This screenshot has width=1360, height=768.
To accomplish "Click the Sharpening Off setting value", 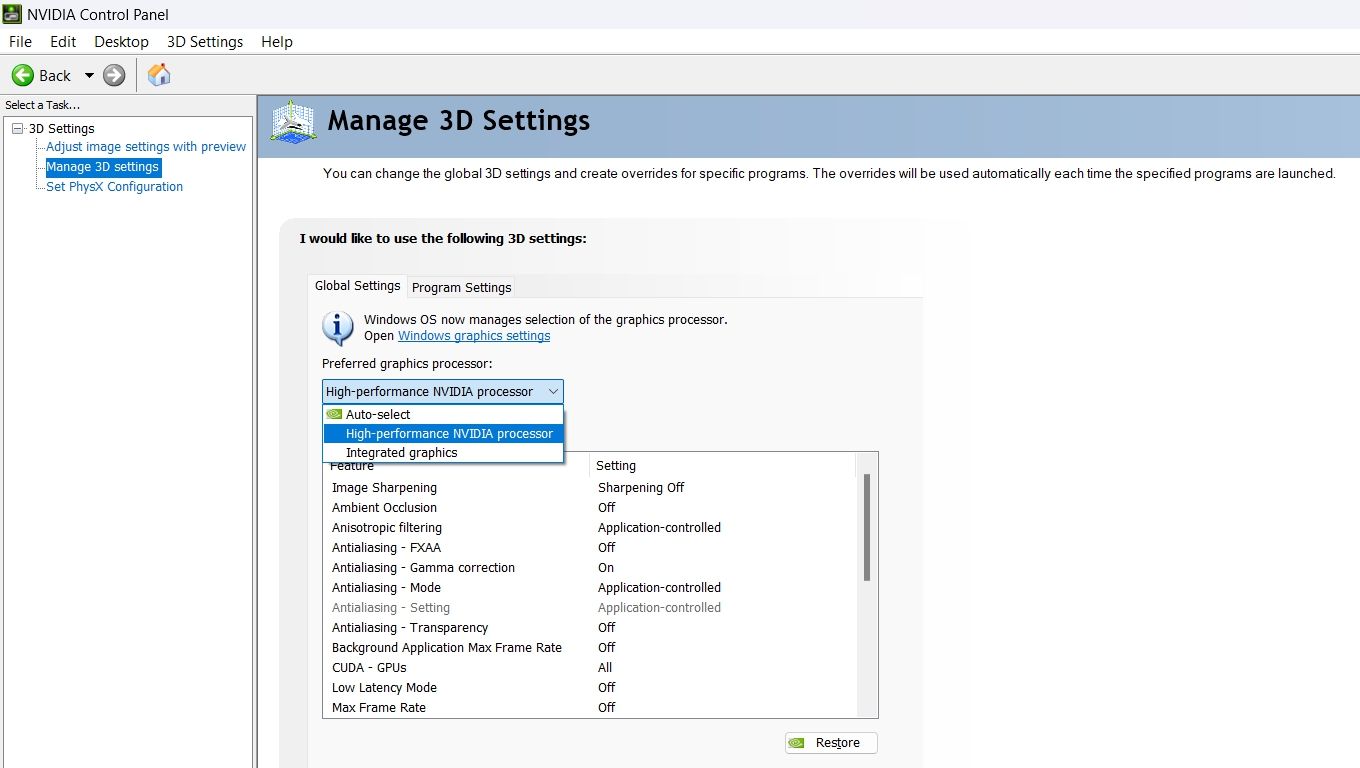I will click(x=641, y=488).
